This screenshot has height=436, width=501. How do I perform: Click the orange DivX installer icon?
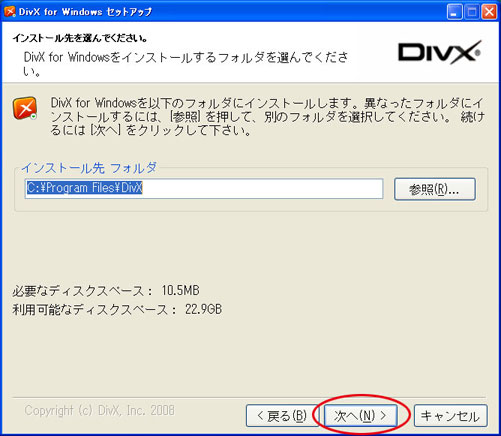[25, 108]
